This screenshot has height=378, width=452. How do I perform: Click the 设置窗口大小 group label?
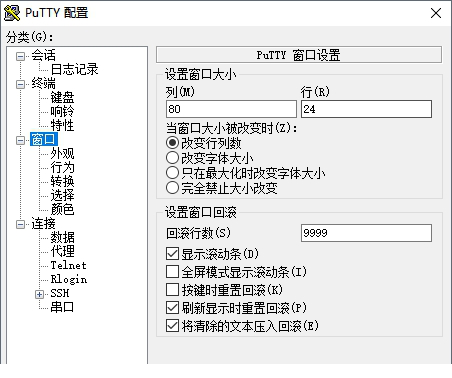point(201,74)
